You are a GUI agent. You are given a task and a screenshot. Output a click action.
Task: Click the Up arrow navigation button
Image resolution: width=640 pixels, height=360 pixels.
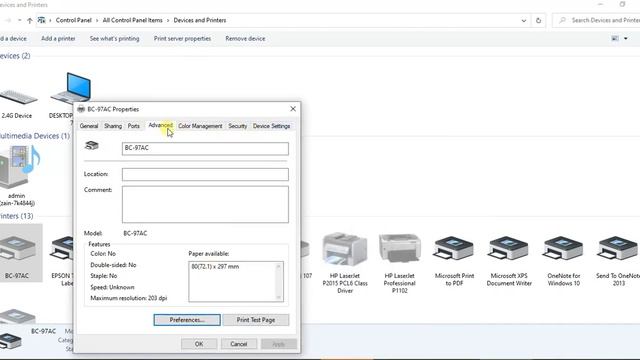tap(29, 20)
